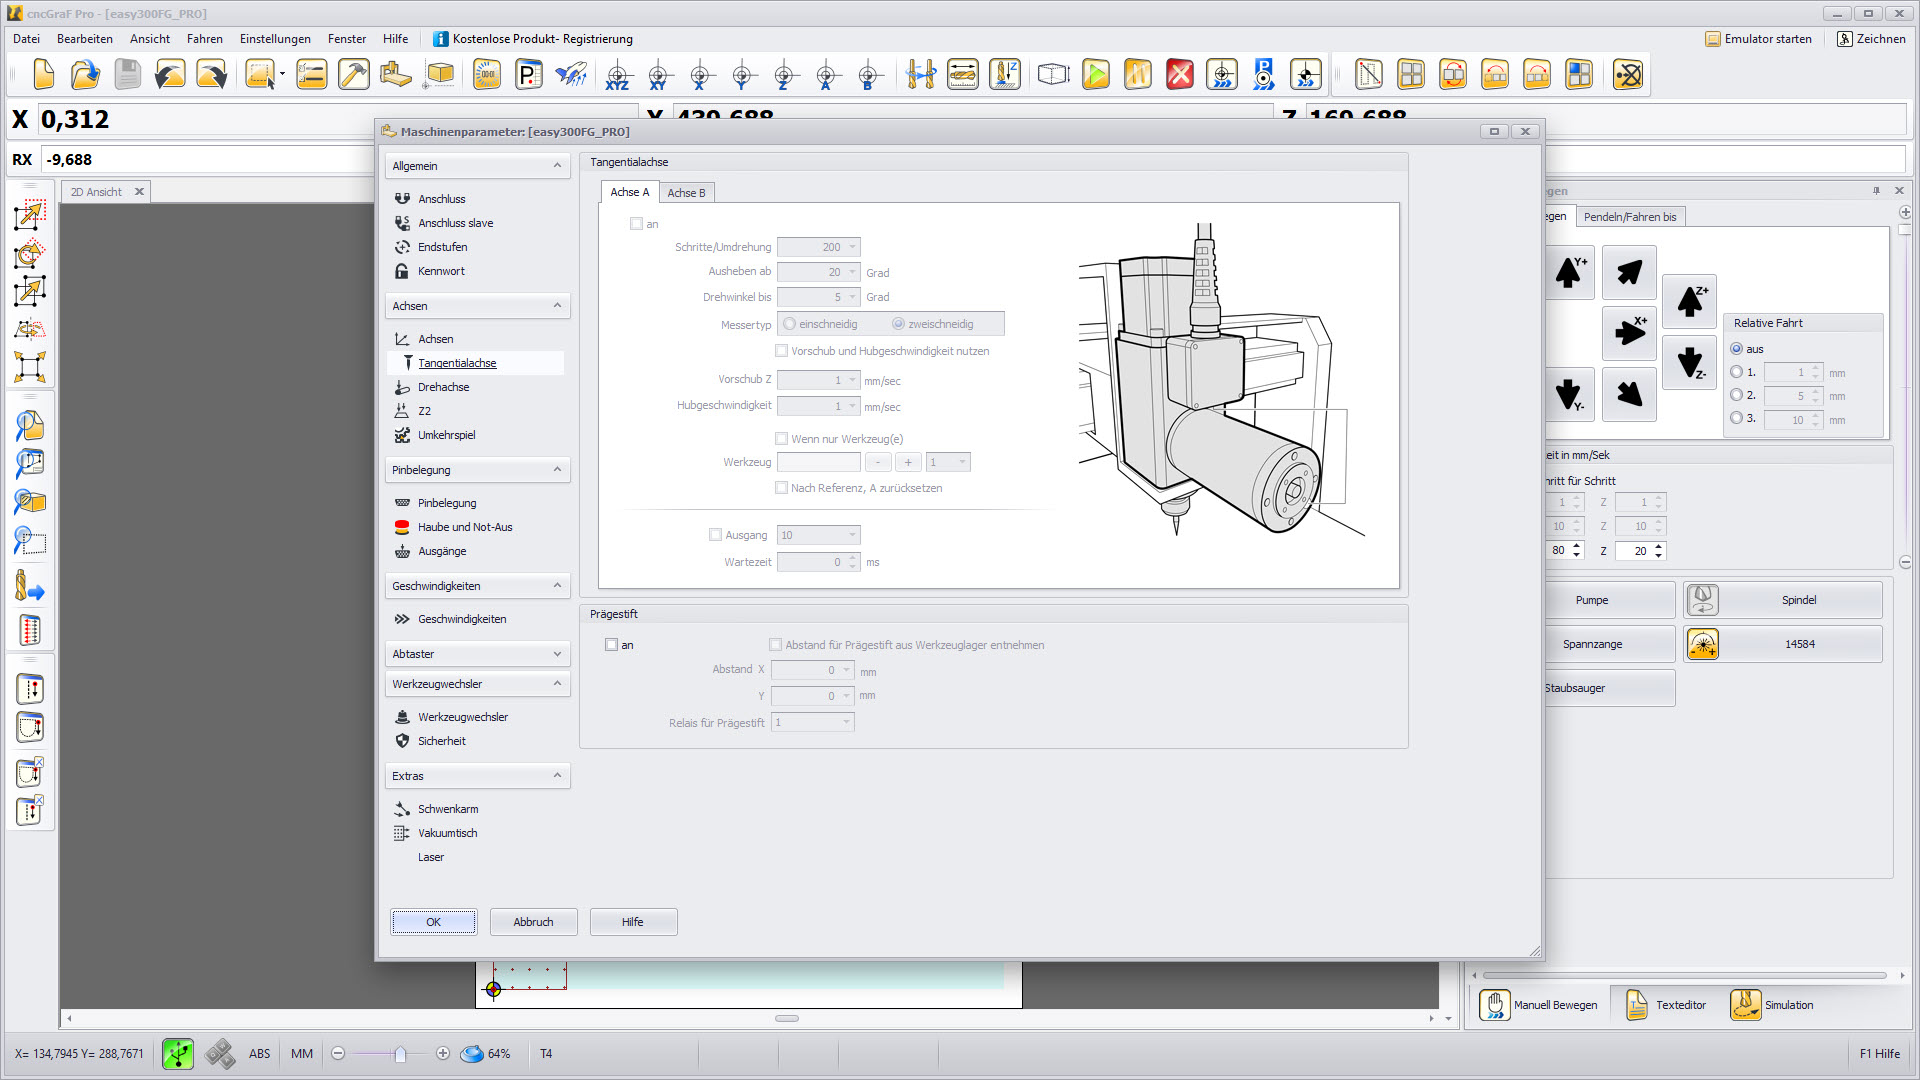Click the horizontal scrollbar of 2D Ansicht
The width and height of the screenshot is (1920, 1080).
[787, 1019]
